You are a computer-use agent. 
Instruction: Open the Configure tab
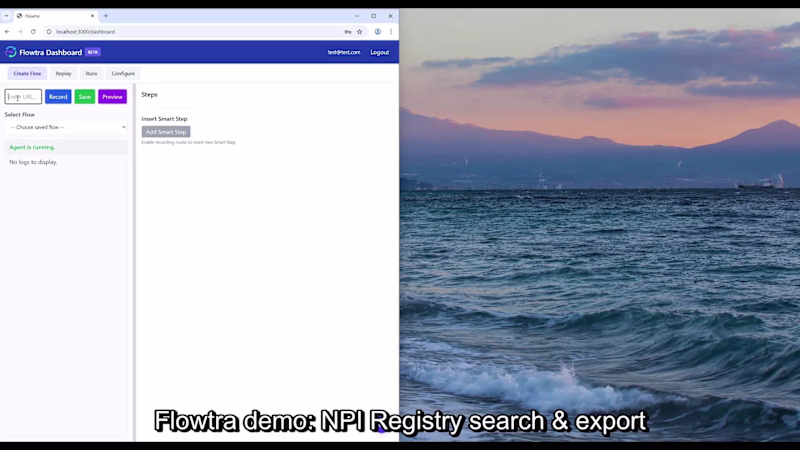point(123,73)
